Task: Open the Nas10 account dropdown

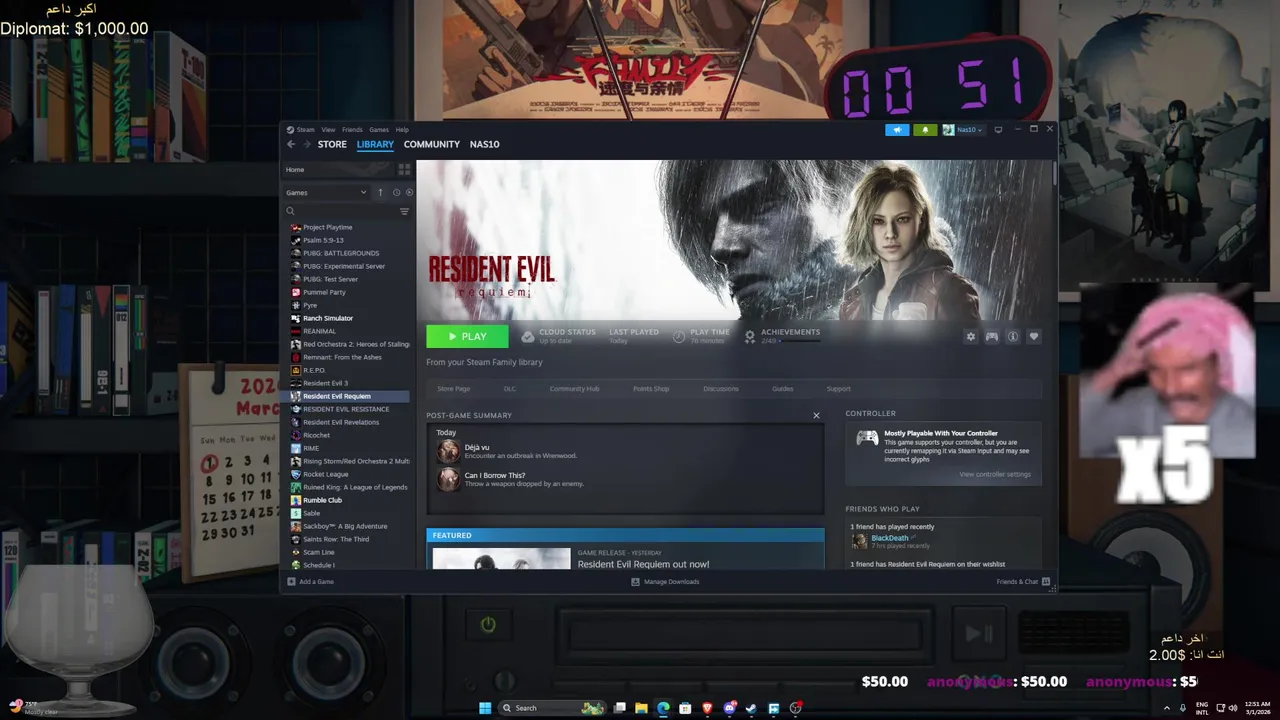Action: click(x=964, y=129)
